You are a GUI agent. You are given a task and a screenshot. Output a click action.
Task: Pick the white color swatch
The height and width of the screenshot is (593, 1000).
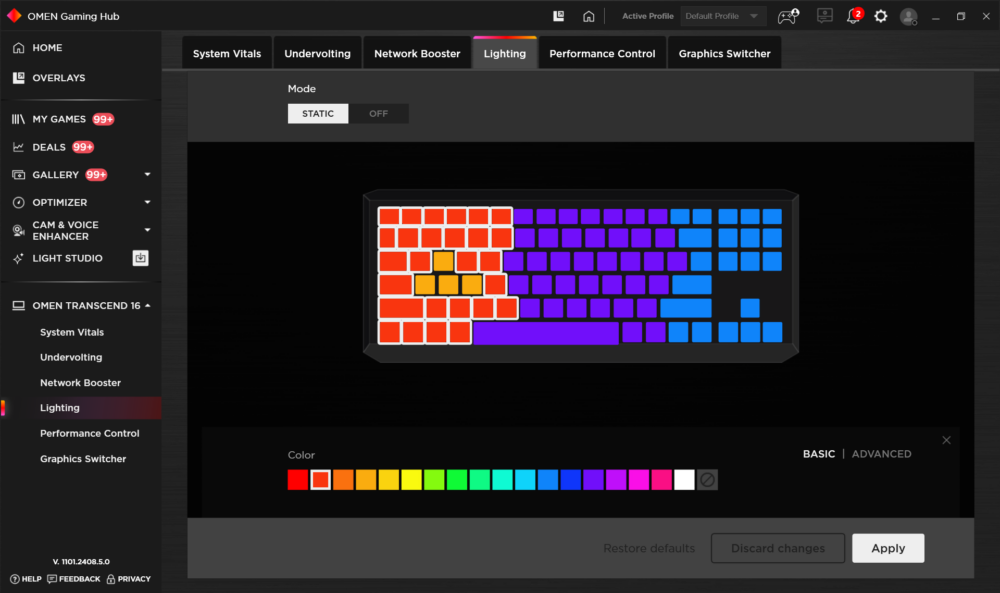coord(684,480)
